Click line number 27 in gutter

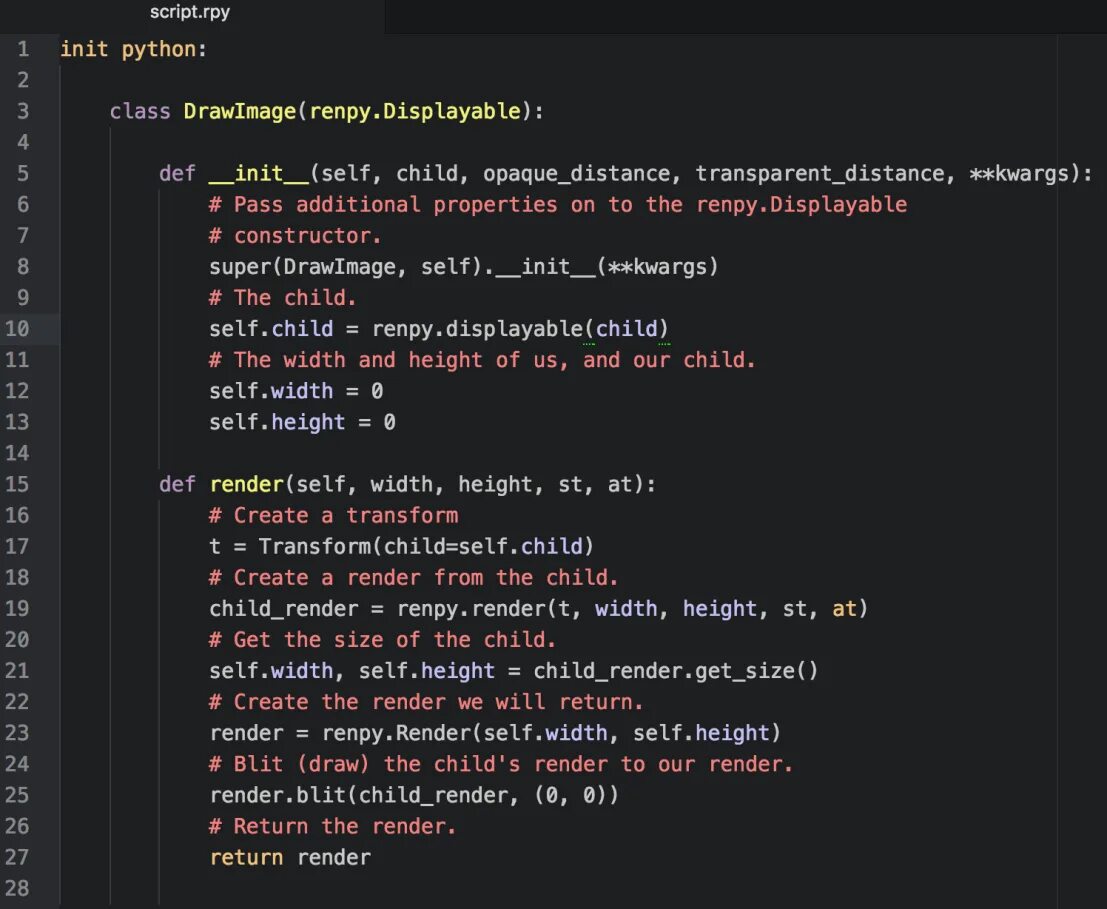click(x=17, y=857)
